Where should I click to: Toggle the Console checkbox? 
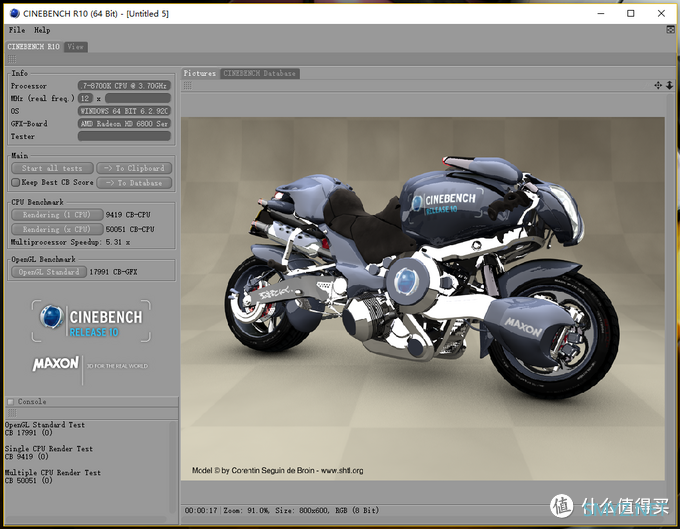(x=11, y=402)
